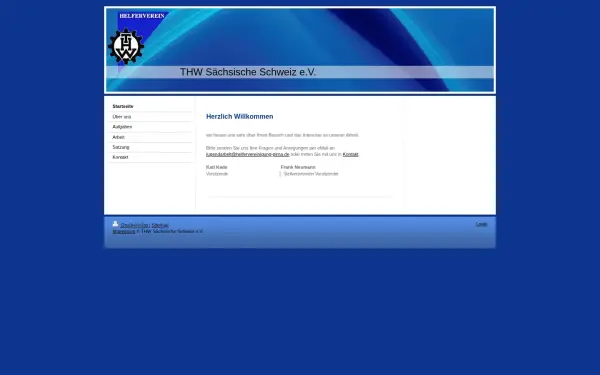Click the Login link
Screen dimensions: 600x375
[481, 224]
